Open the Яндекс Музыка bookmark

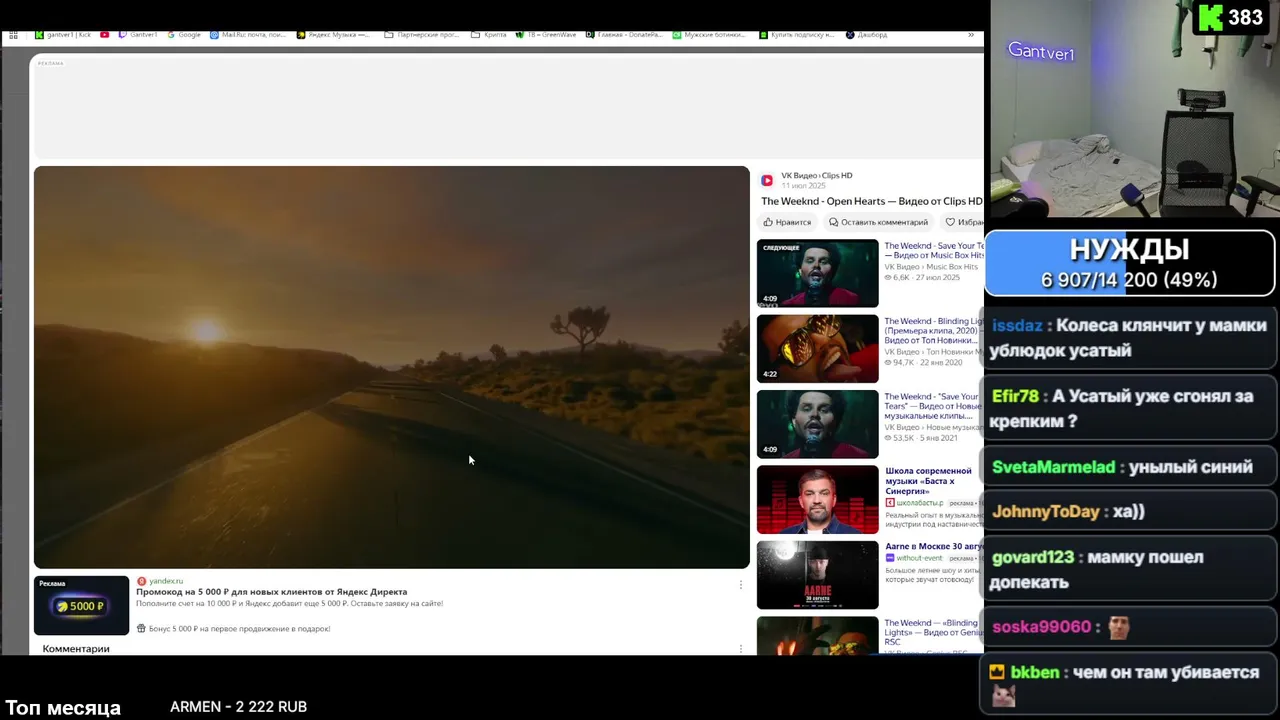[x=333, y=35]
